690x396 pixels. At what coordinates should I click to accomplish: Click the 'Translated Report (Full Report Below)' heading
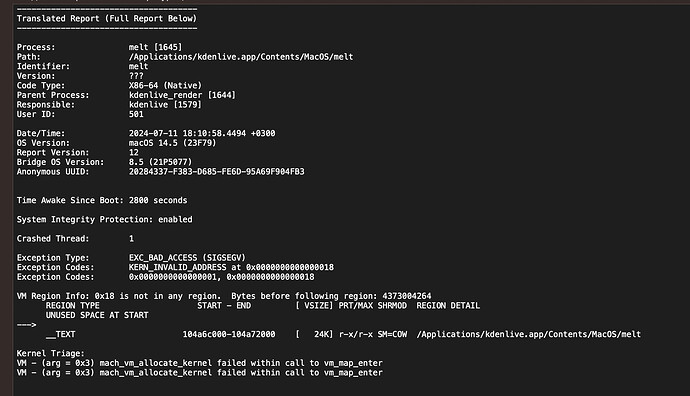point(106,18)
